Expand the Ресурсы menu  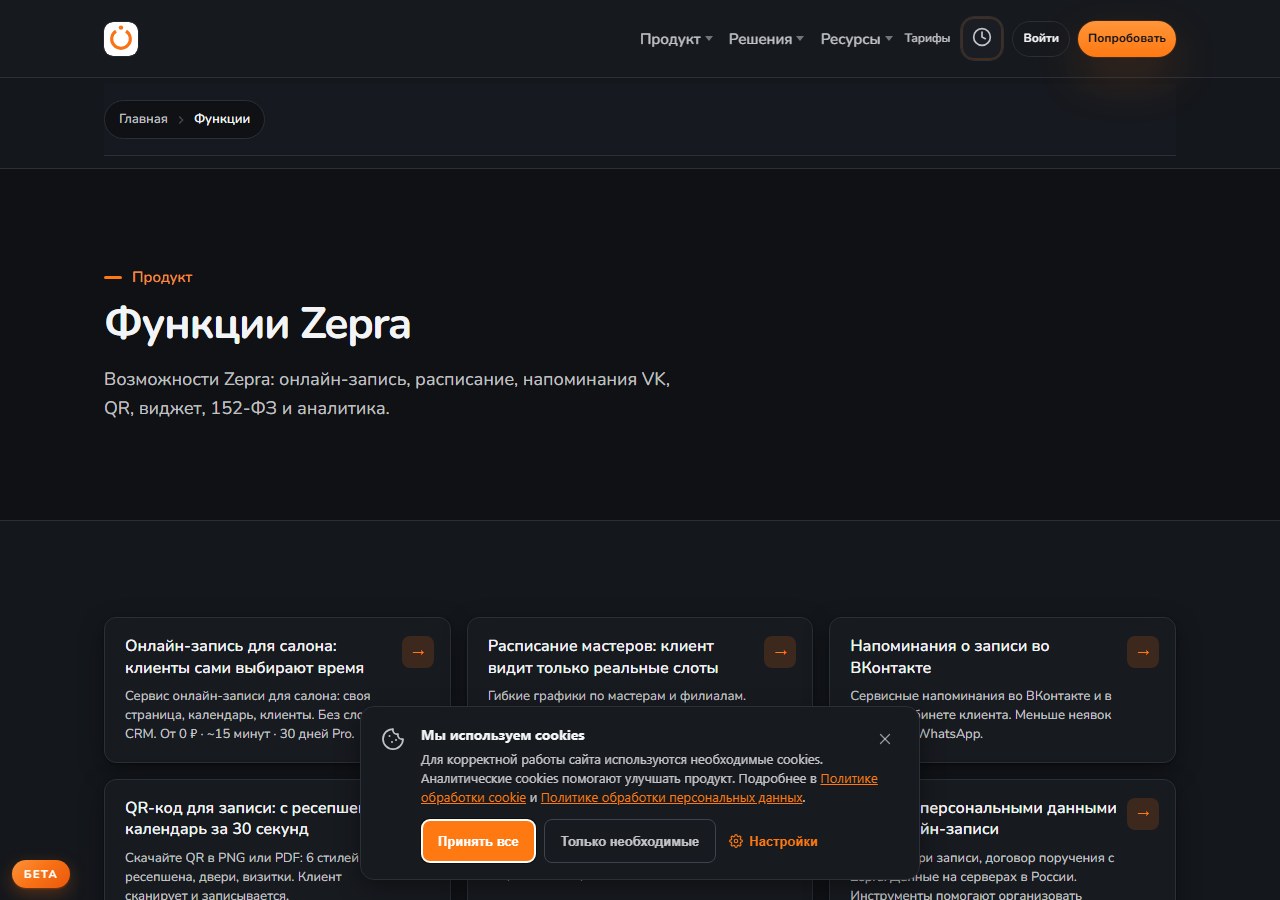856,39
